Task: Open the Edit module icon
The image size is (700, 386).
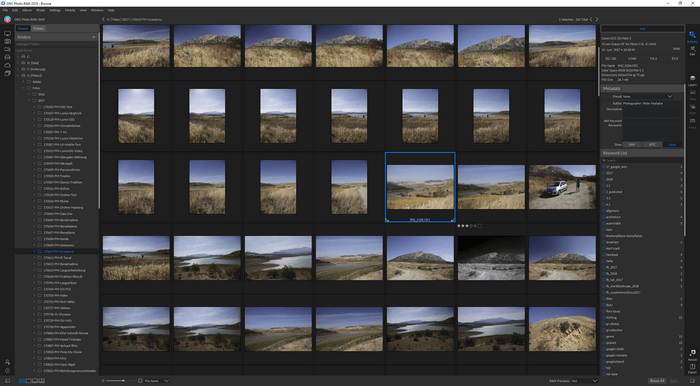Action: tap(692, 49)
